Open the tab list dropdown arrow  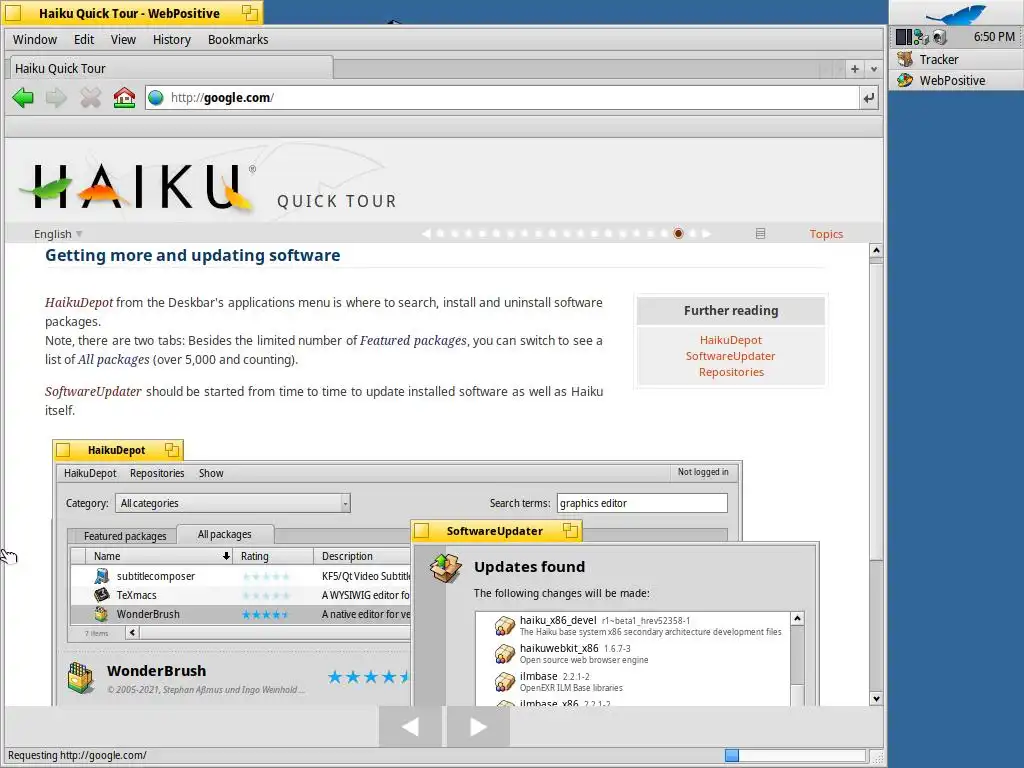click(x=874, y=69)
